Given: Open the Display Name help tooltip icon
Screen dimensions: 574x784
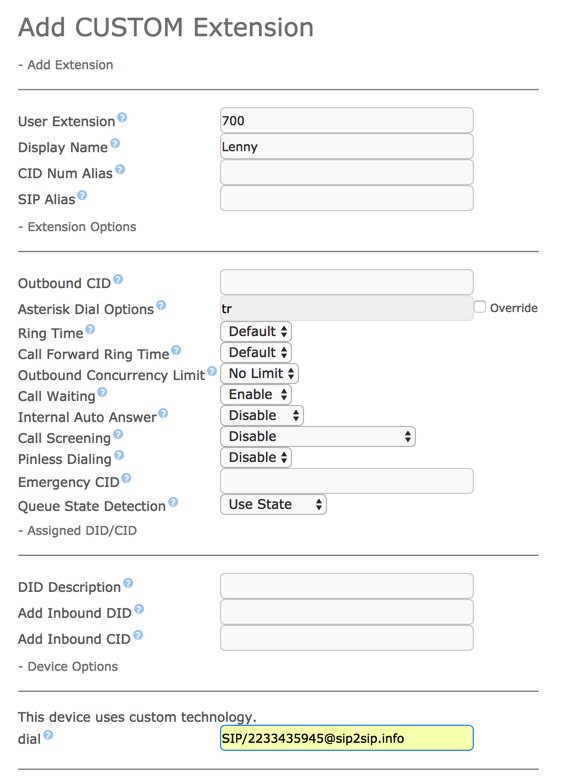Looking at the screenshot, I should tap(115, 144).
